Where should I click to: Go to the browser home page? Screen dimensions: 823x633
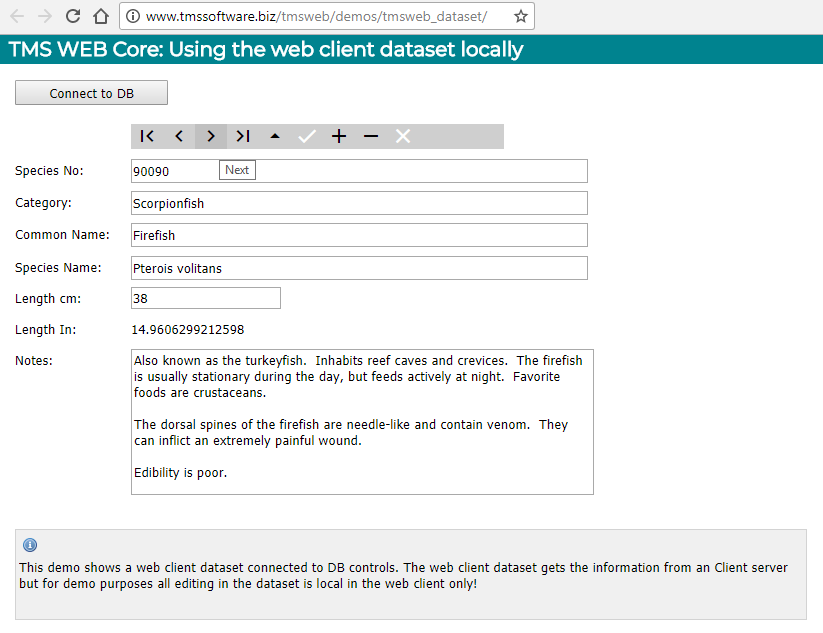(x=101, y=16)
